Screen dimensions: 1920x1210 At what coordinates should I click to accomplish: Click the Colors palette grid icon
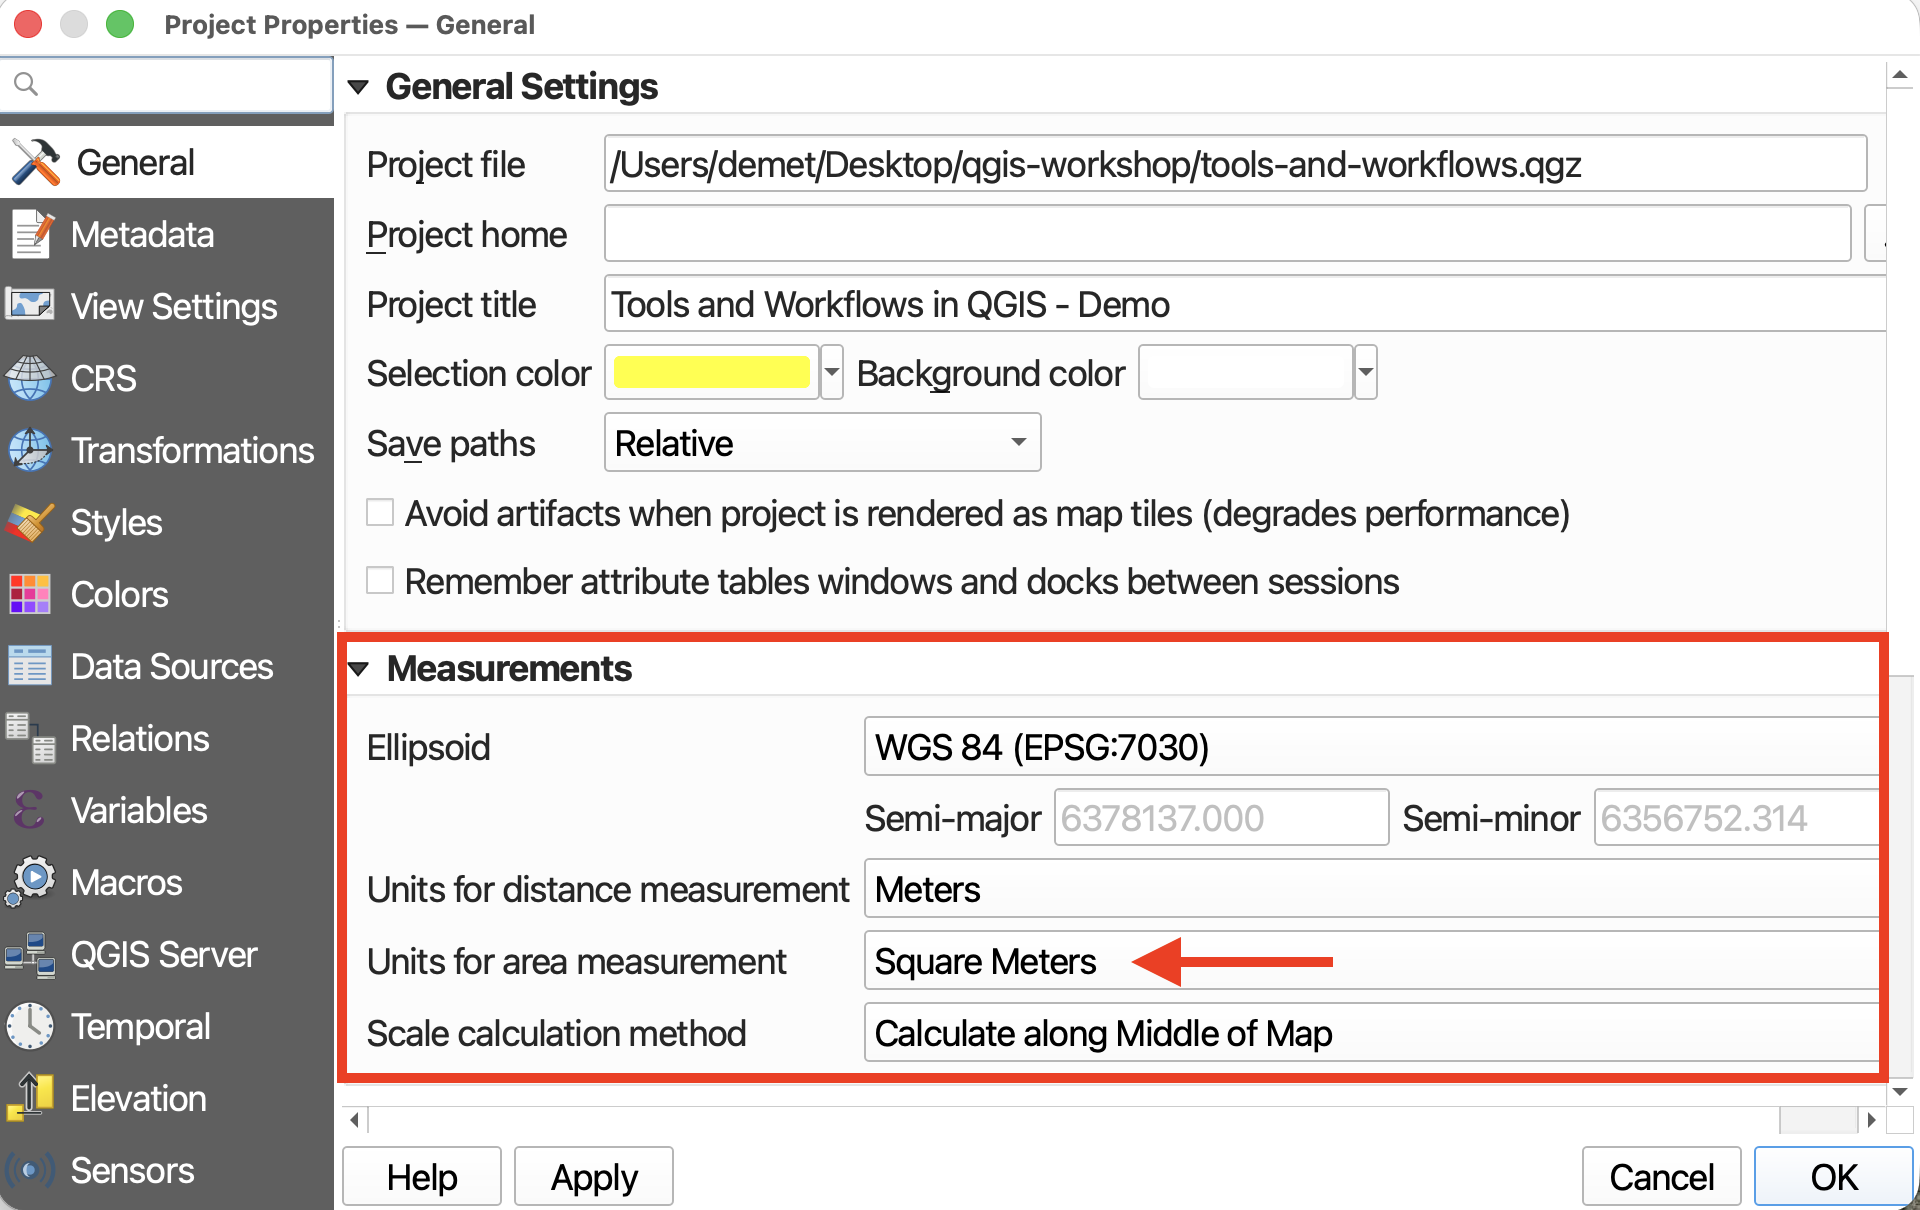pyautogui.click(x=30, y=594)
